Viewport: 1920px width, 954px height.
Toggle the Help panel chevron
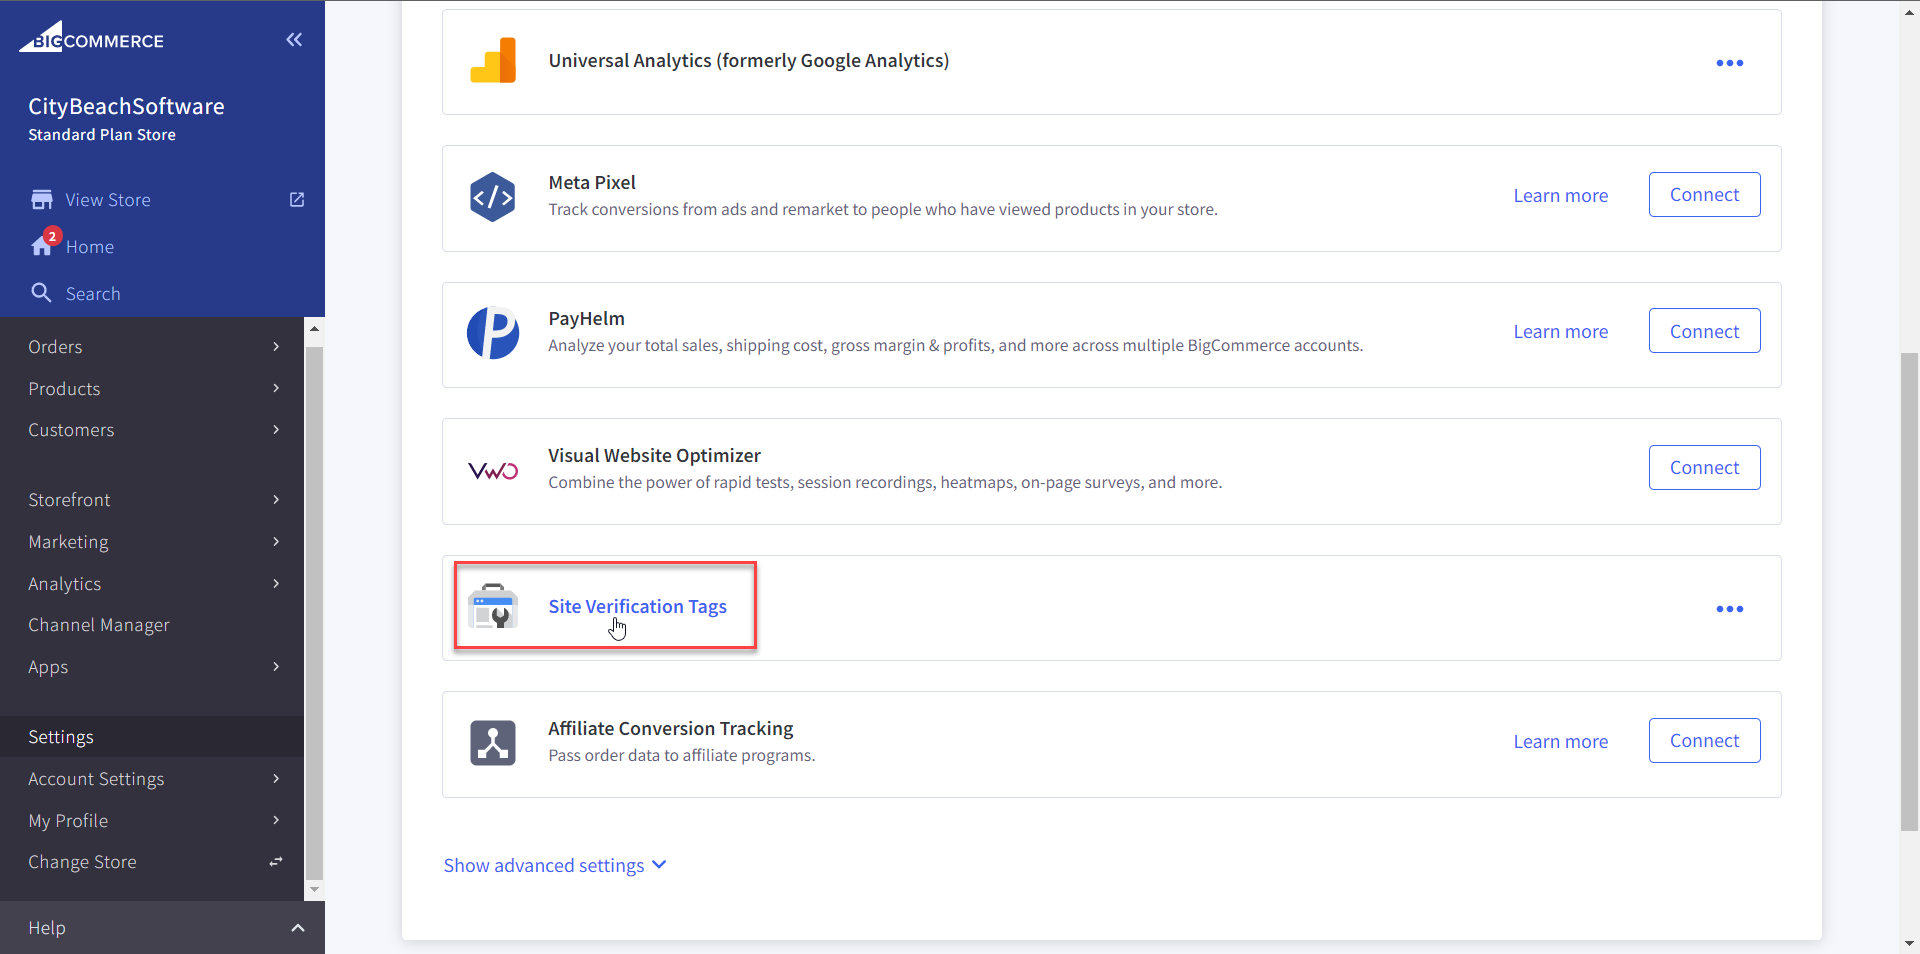click(297, 928)
